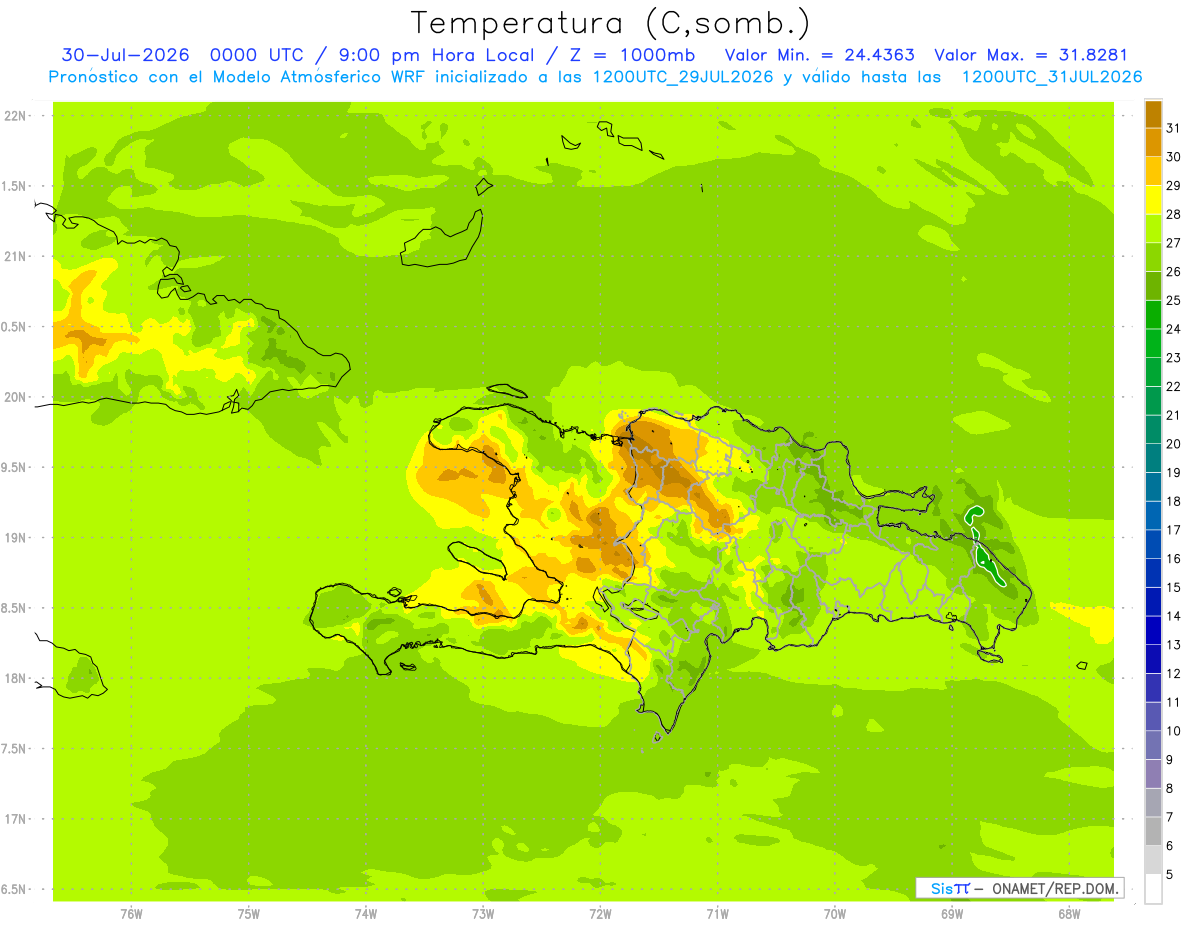The height and width of the screenshot is (927, 1200).
Task: Click the '68W' longitude label
Action: pos(1069,914)
